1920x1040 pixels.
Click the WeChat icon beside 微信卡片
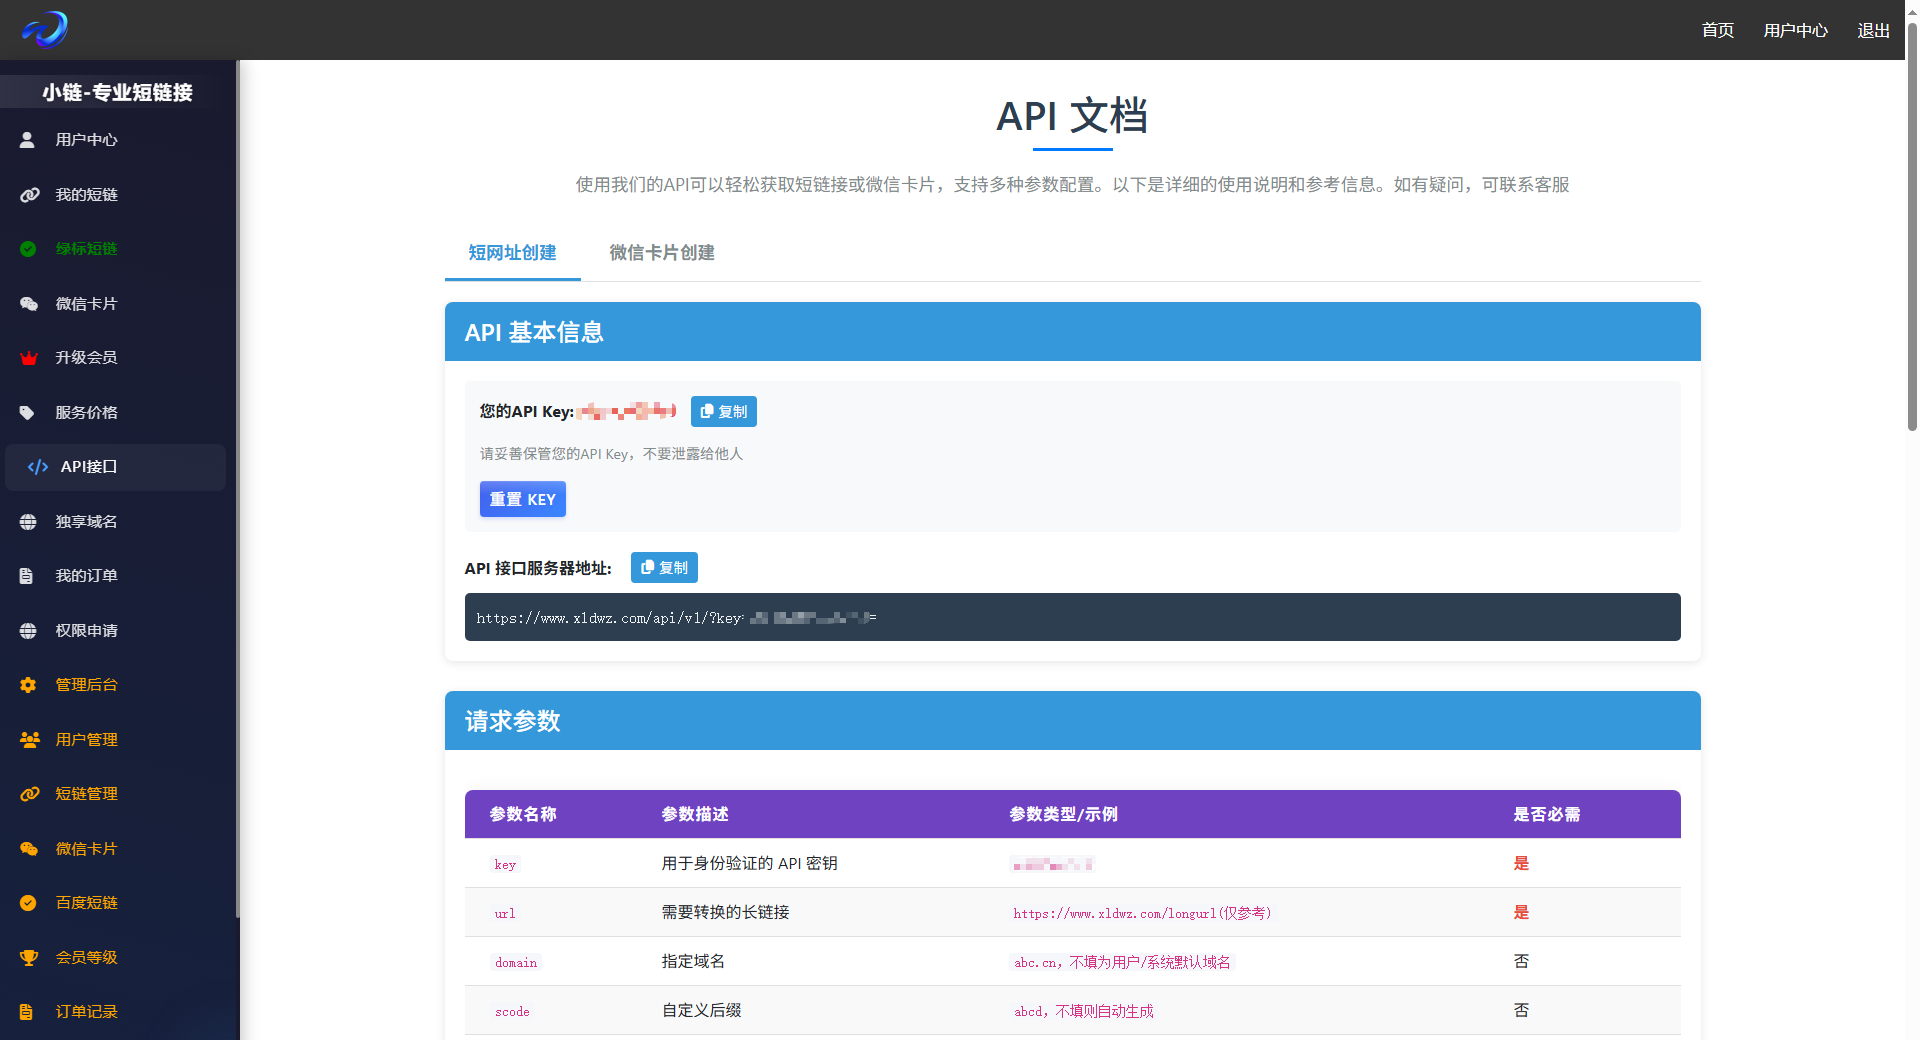[x=29, y=304]
